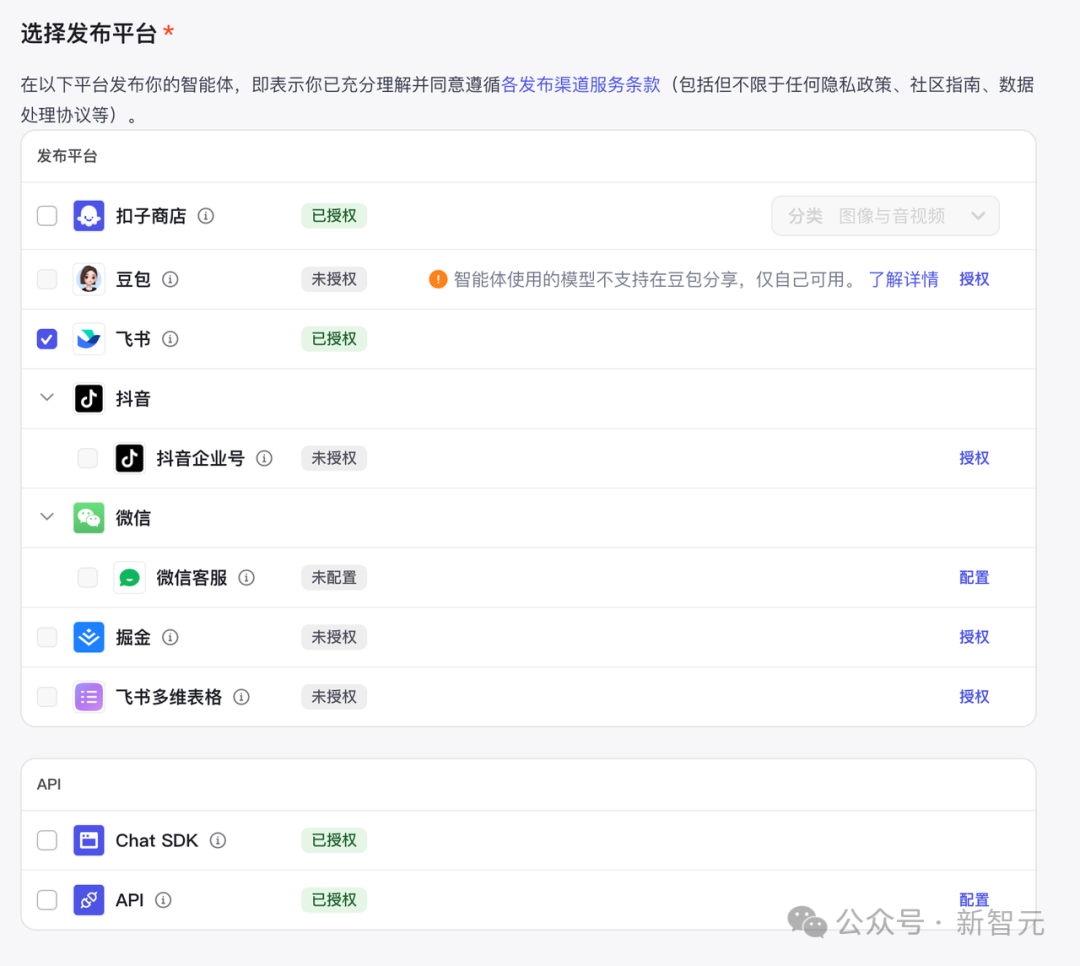1080x966 pixels.
Task: Select the 豆包 avatar icon
Action: click(89, 279)
